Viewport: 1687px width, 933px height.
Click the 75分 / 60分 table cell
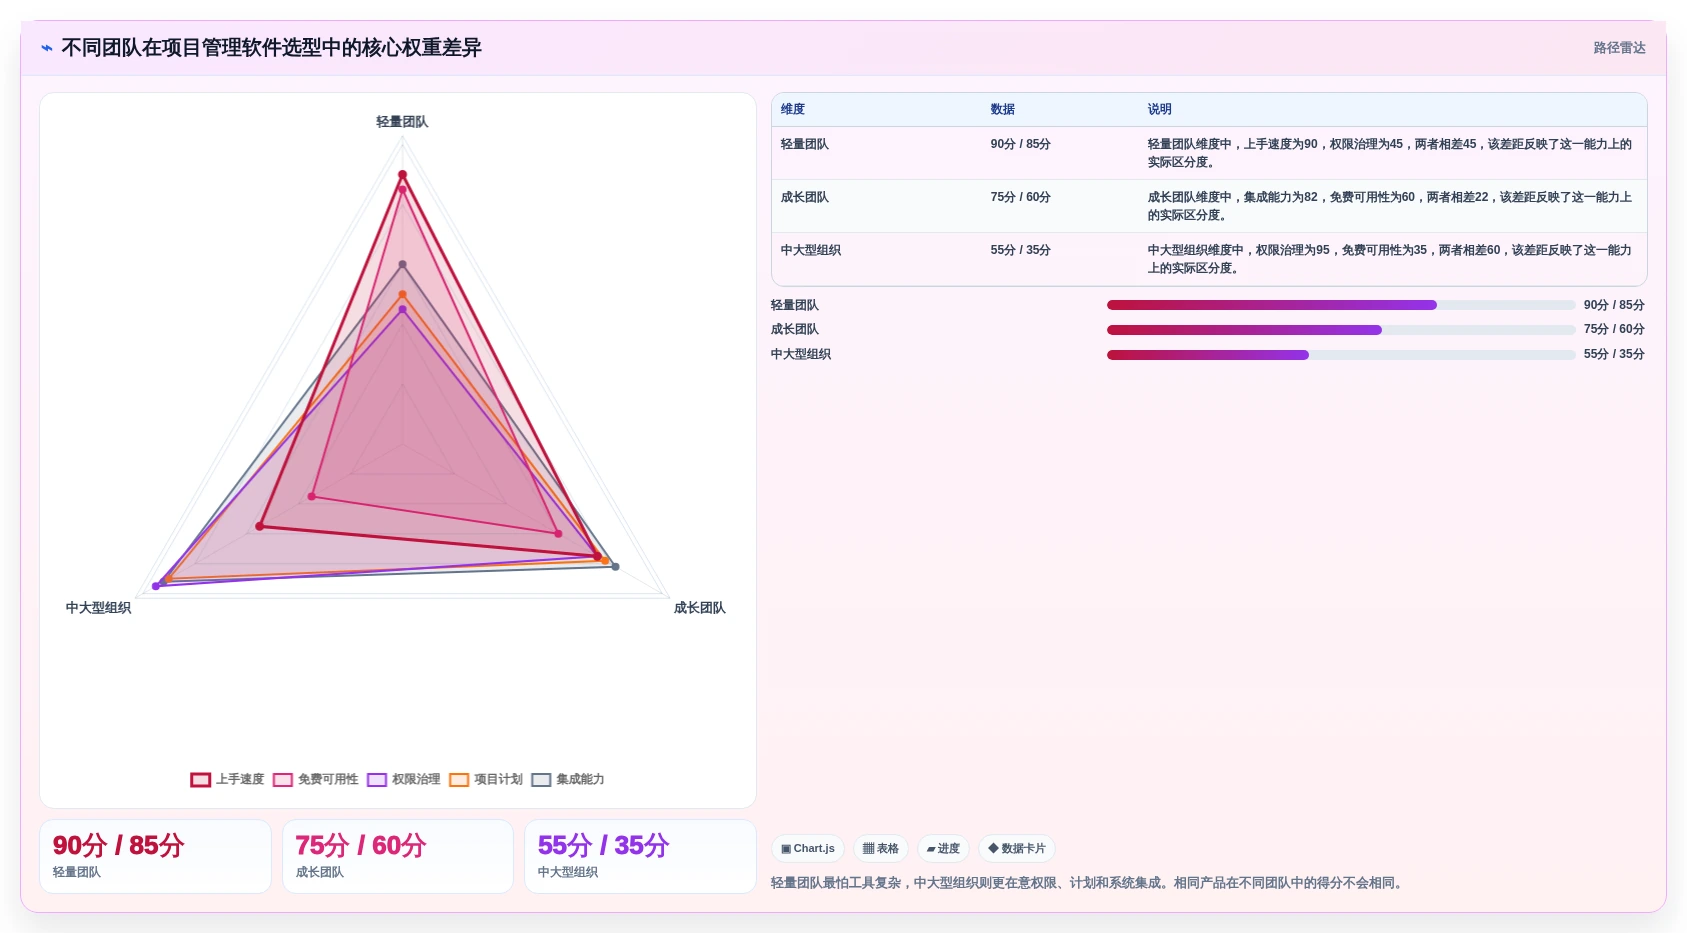point(1020,197)
